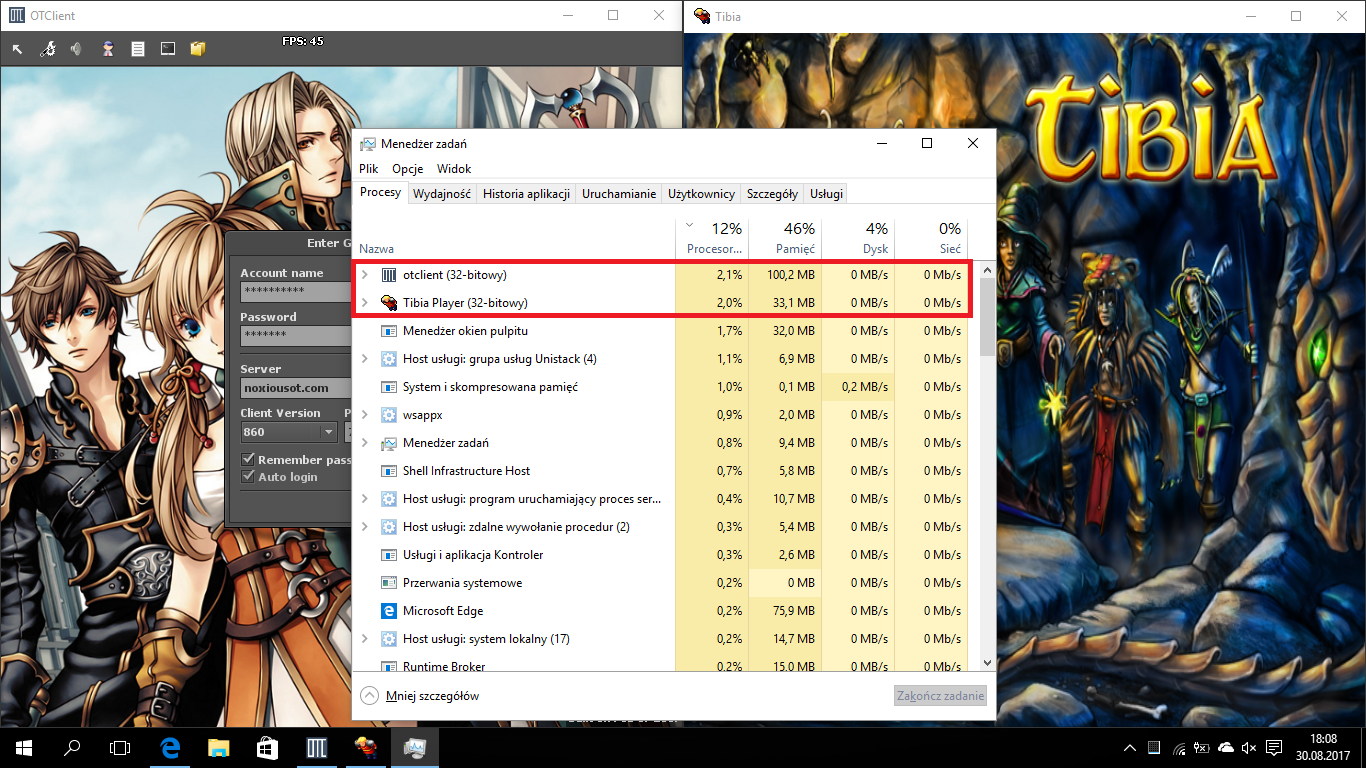Switch to Tibia via its taskbar icon
Image resolution: width=1366 pixels, height=768 pixels.
(365, 747)
